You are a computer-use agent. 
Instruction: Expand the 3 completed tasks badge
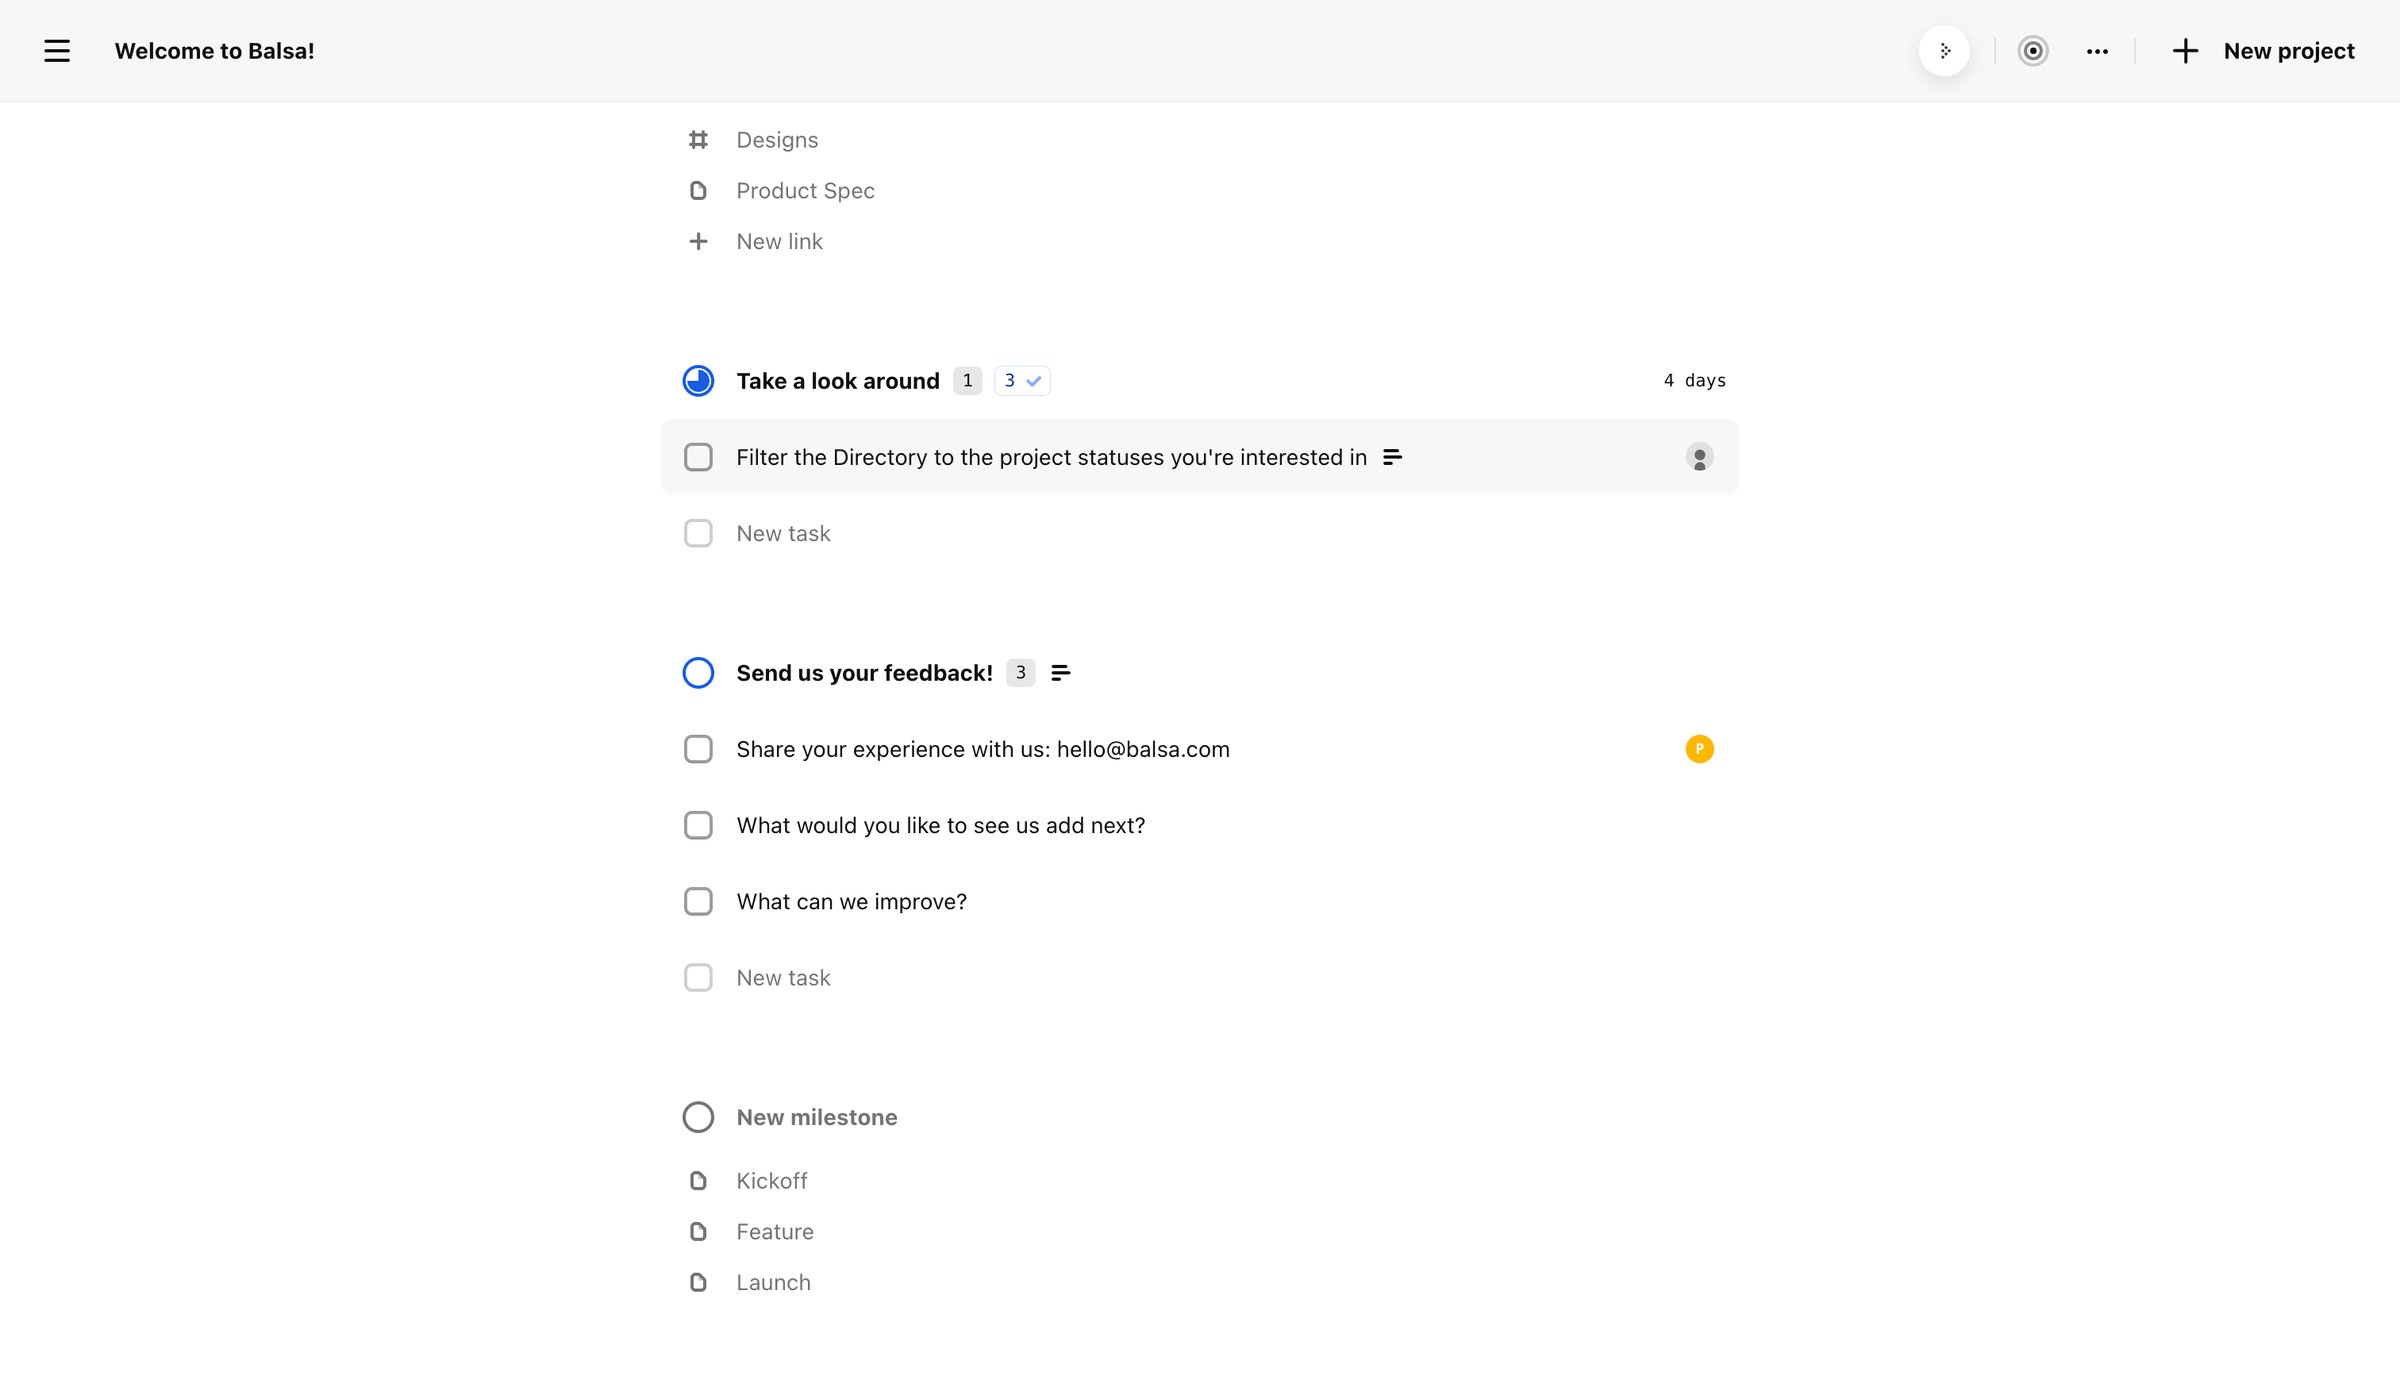tap(1022, 381)
